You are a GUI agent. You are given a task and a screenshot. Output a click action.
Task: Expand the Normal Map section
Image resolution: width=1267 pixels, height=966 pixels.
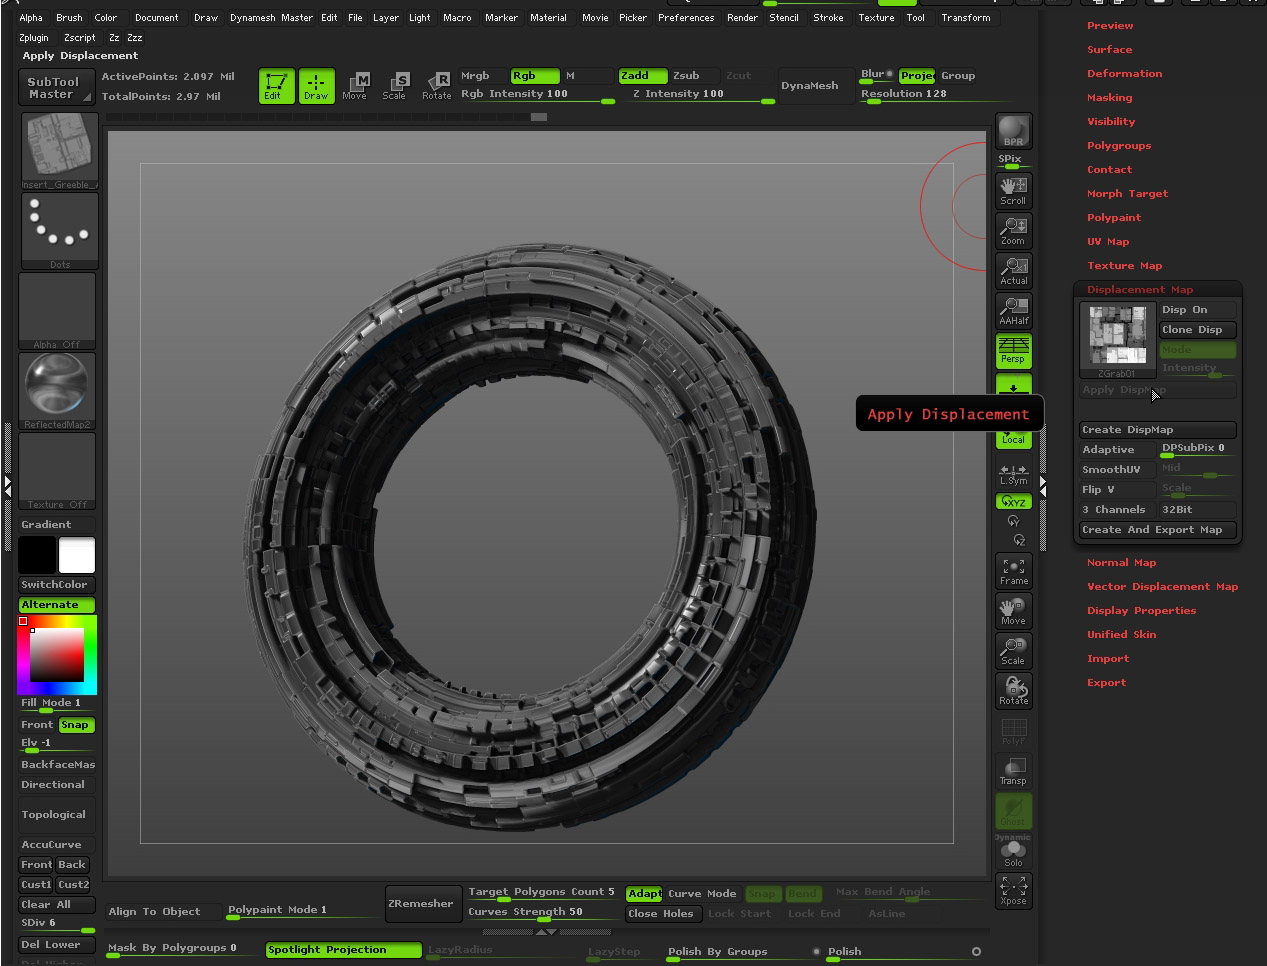point(1121,563)
